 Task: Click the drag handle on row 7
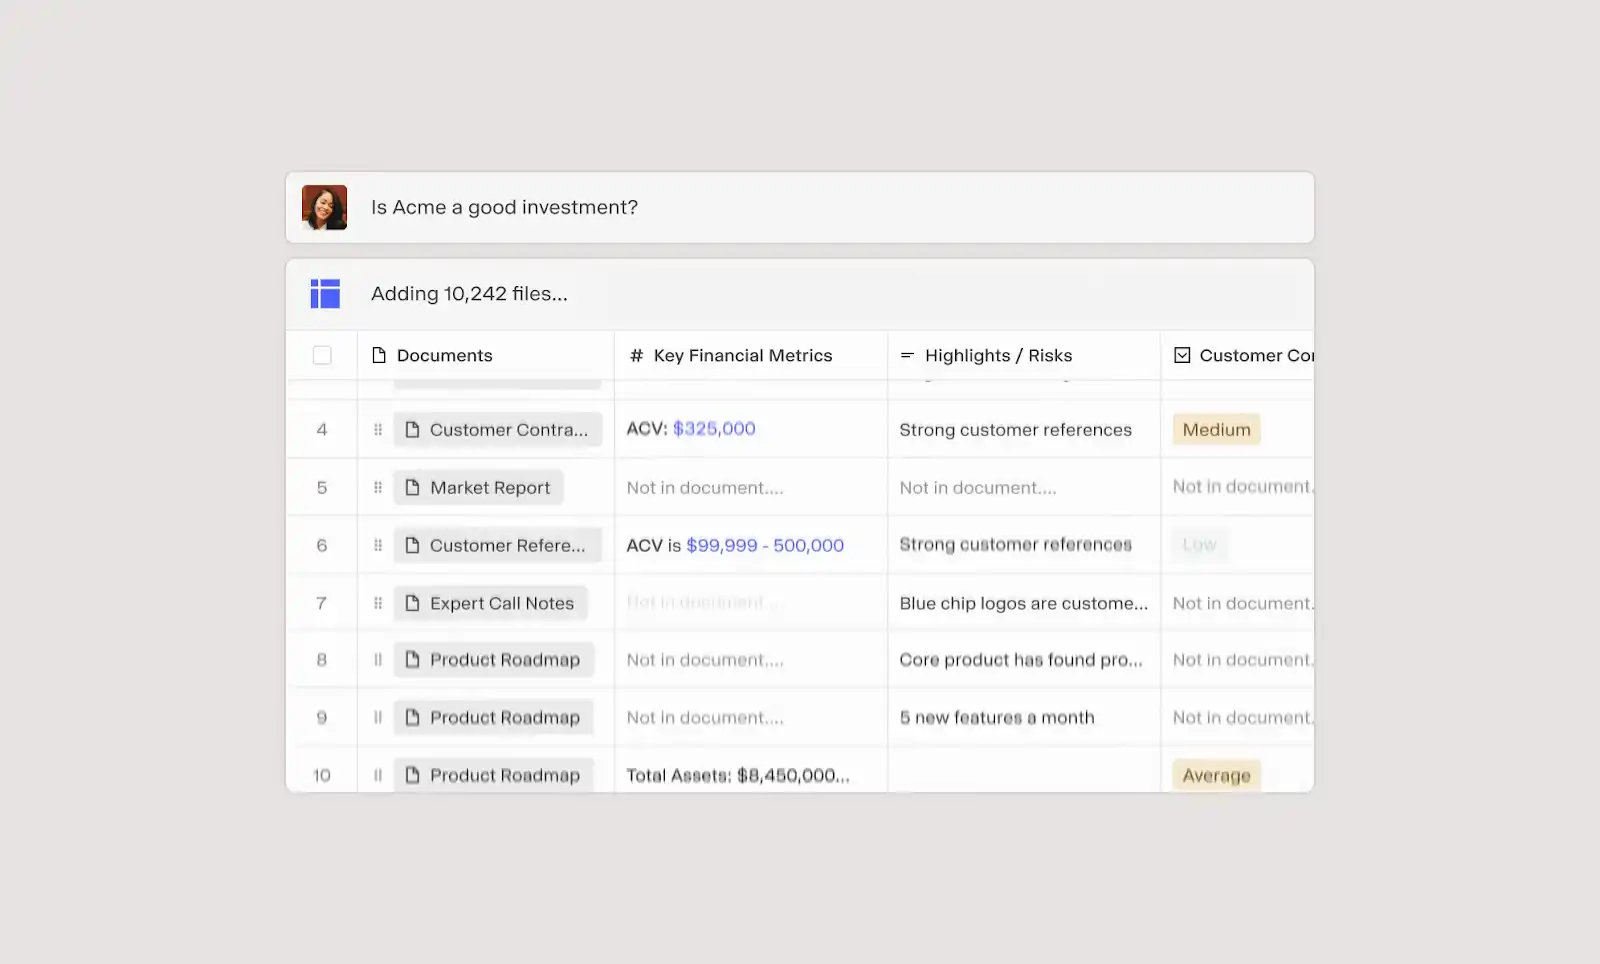[x=378, y=603]
